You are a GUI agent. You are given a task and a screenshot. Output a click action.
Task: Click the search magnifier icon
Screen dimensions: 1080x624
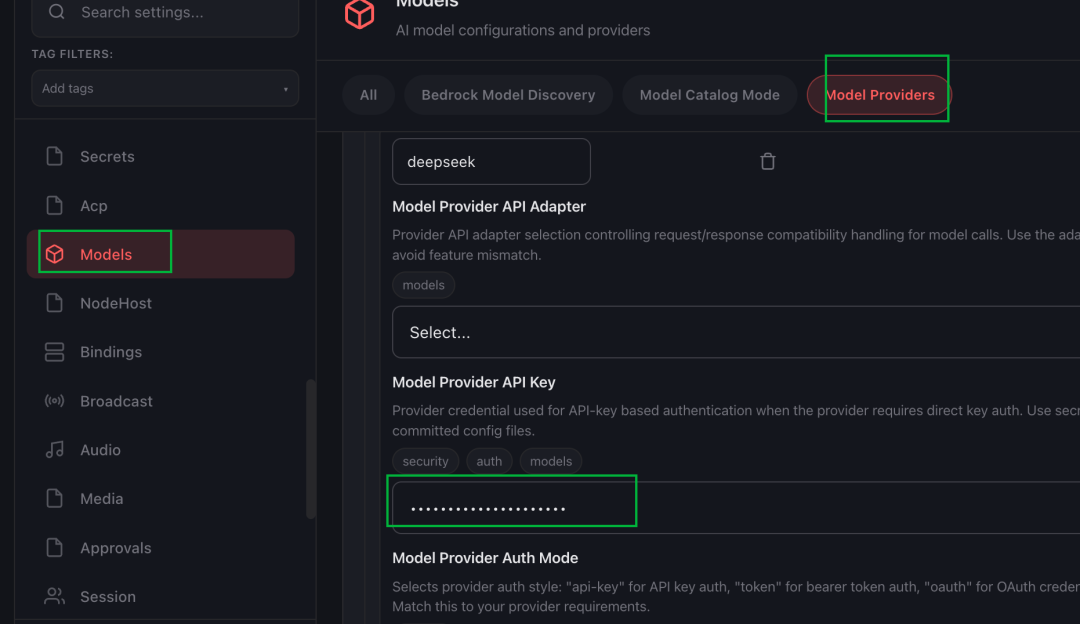(x=56, y=12)
